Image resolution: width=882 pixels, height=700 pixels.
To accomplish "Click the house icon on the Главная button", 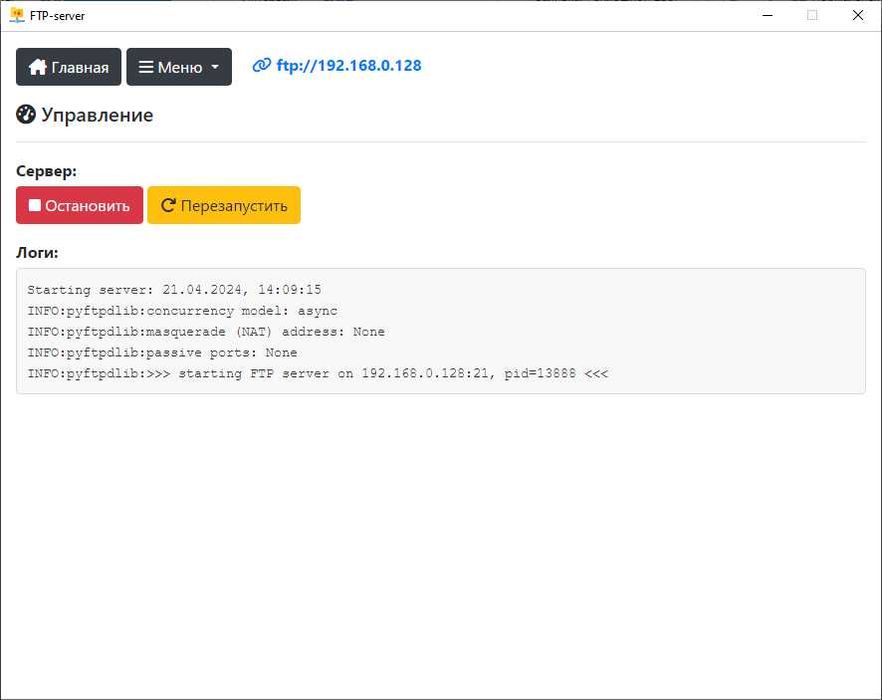I will [38, 67].
